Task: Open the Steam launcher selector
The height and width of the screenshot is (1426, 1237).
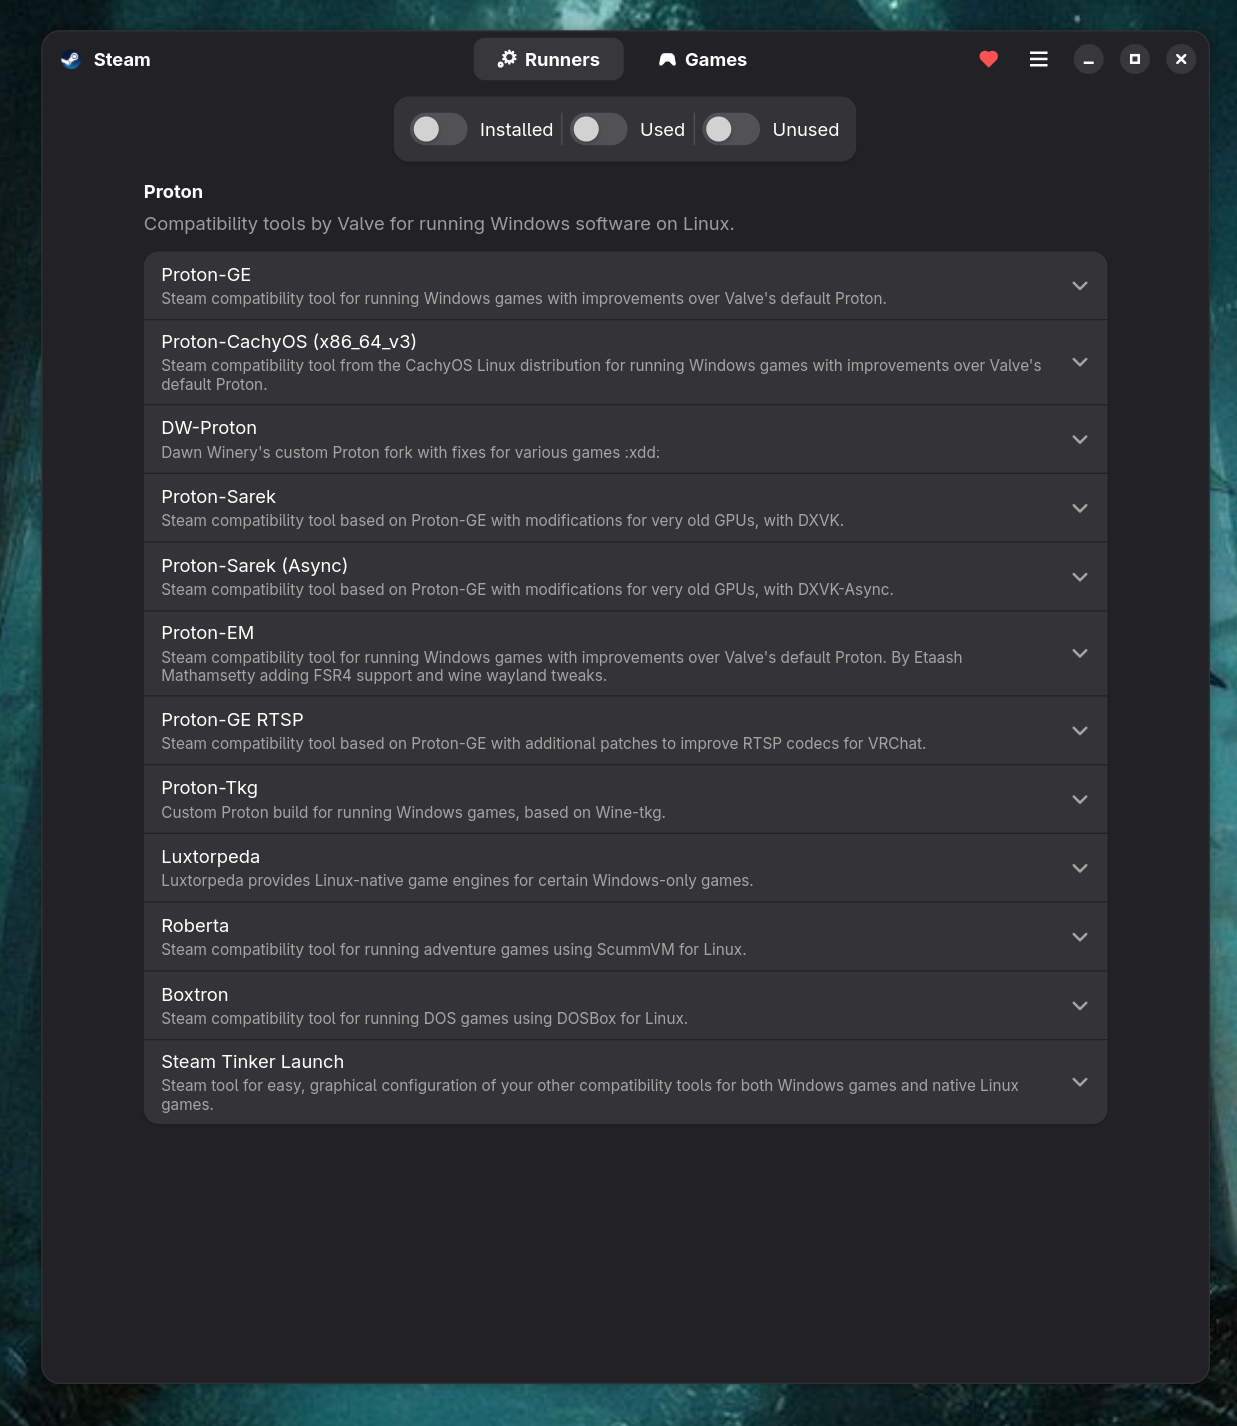Action: click(x=106, y=59)
